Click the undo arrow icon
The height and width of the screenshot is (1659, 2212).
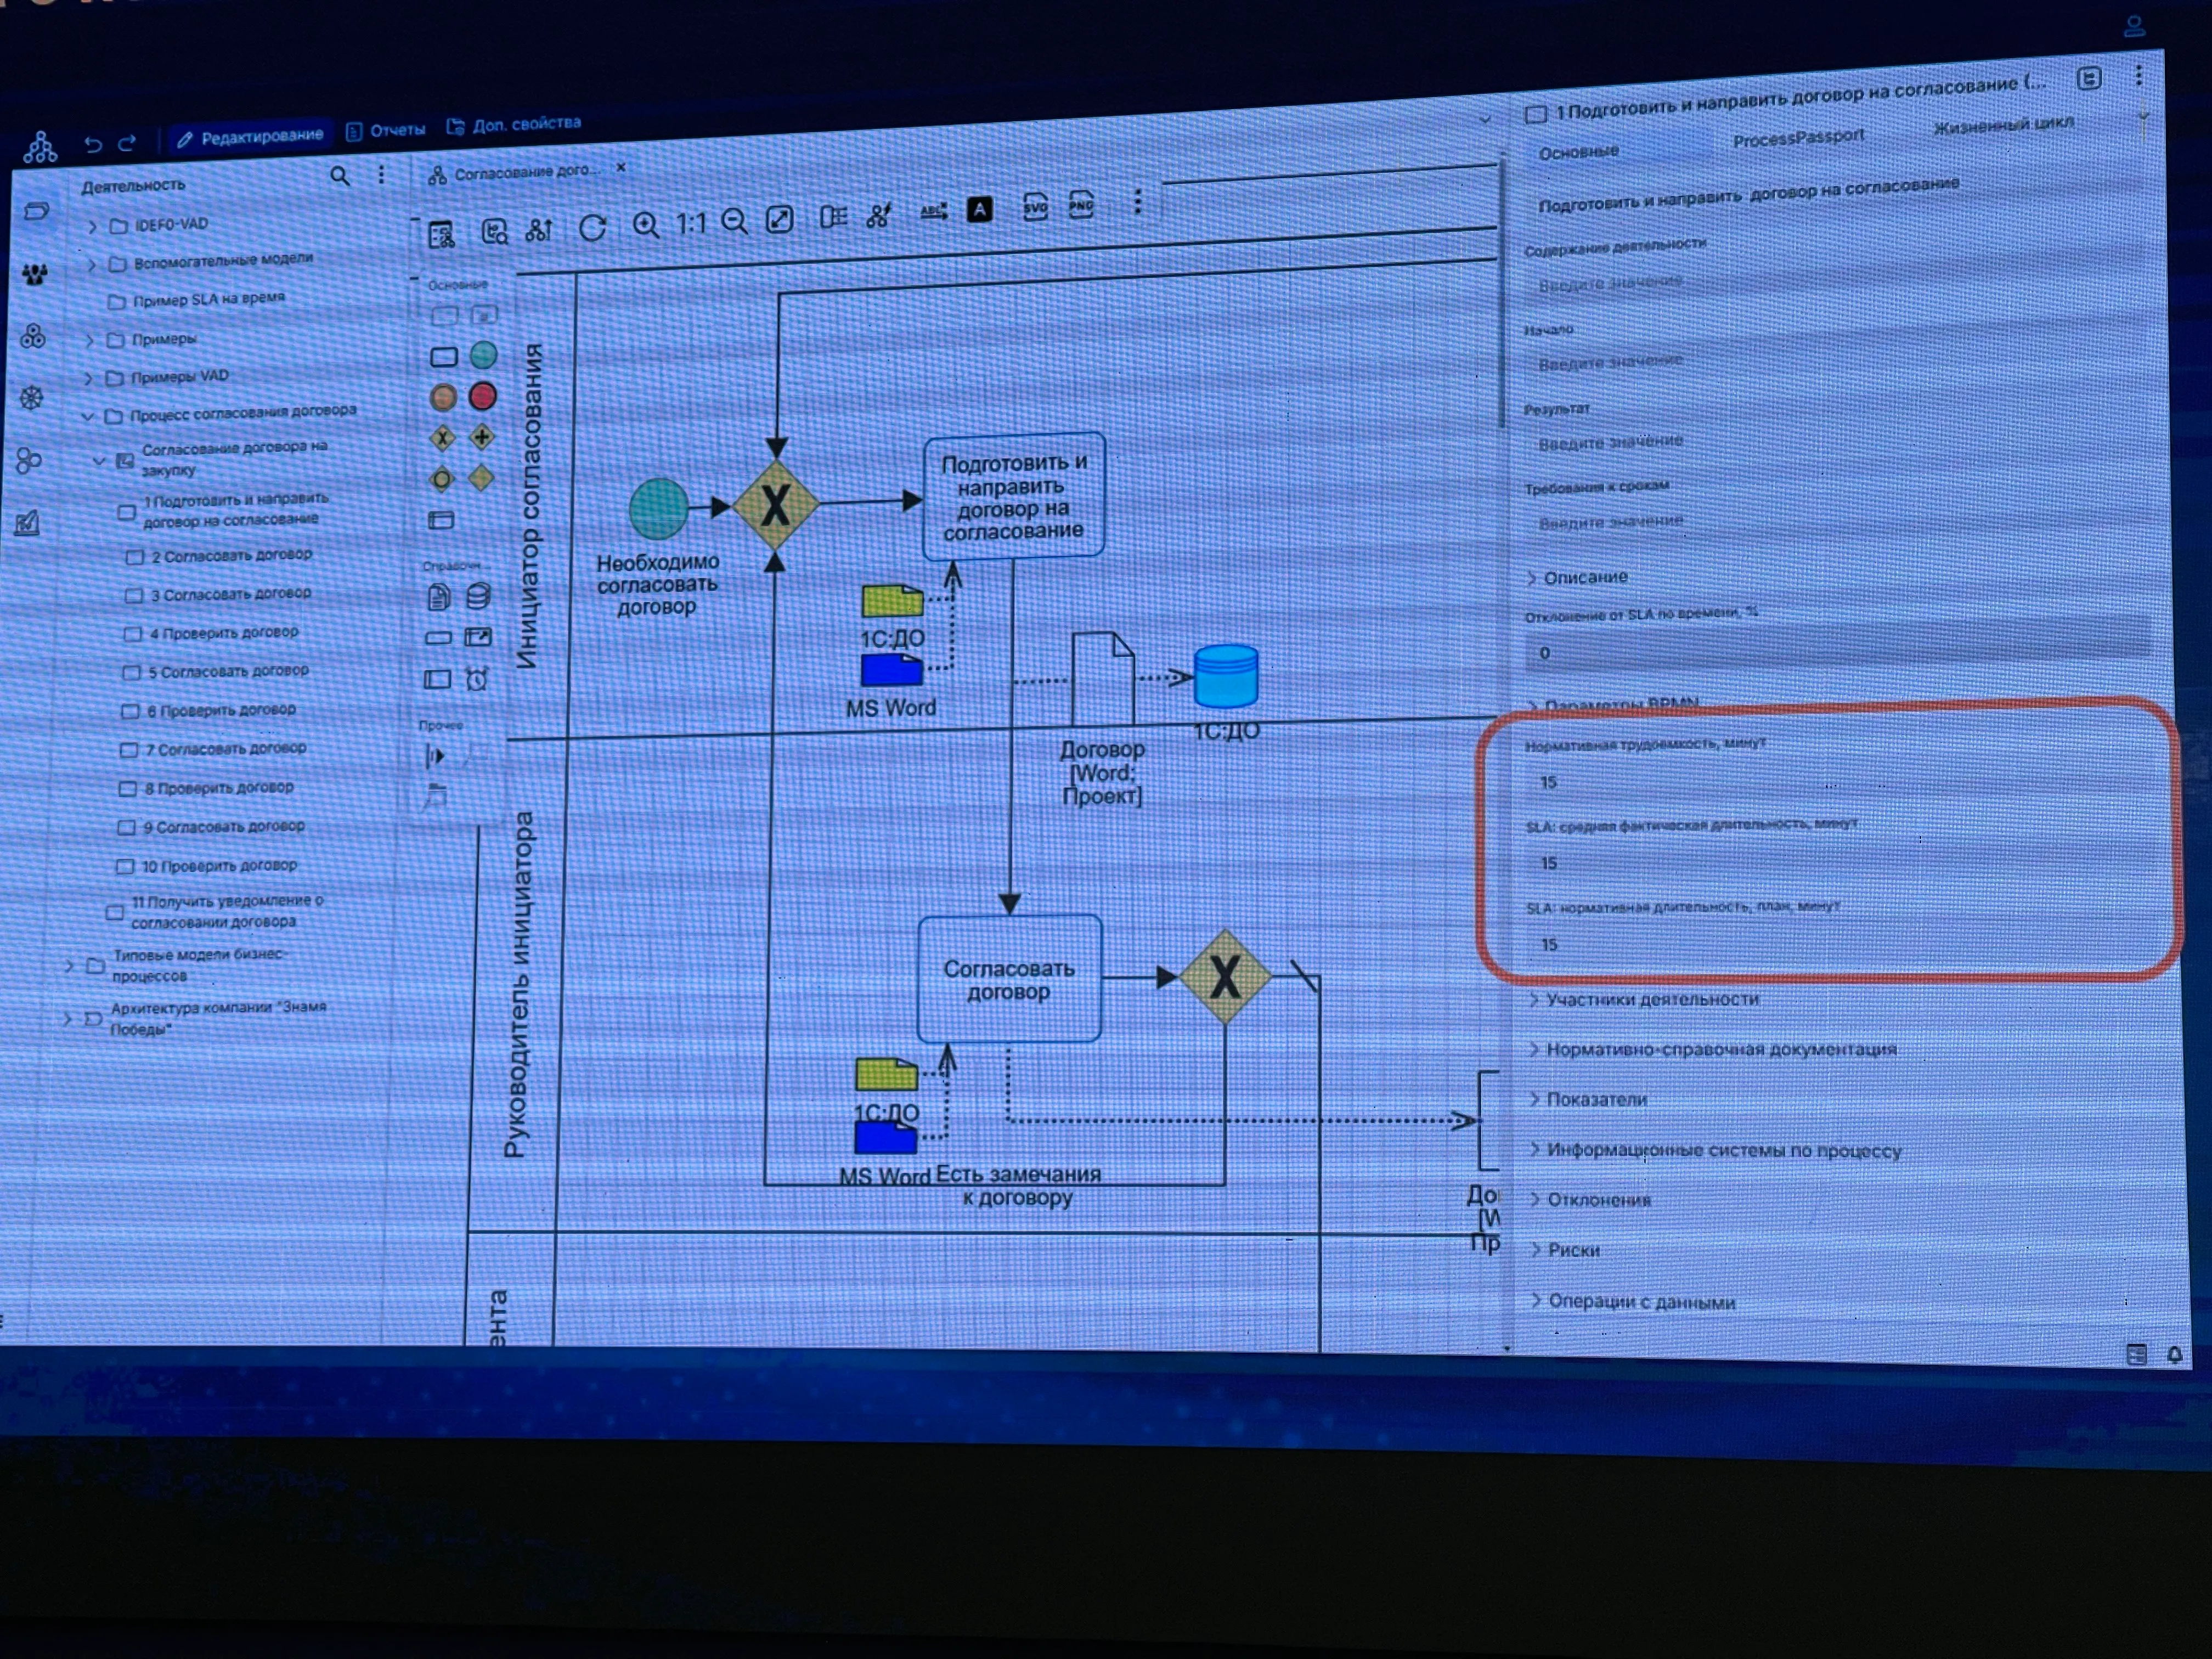(x=93, y=144)
